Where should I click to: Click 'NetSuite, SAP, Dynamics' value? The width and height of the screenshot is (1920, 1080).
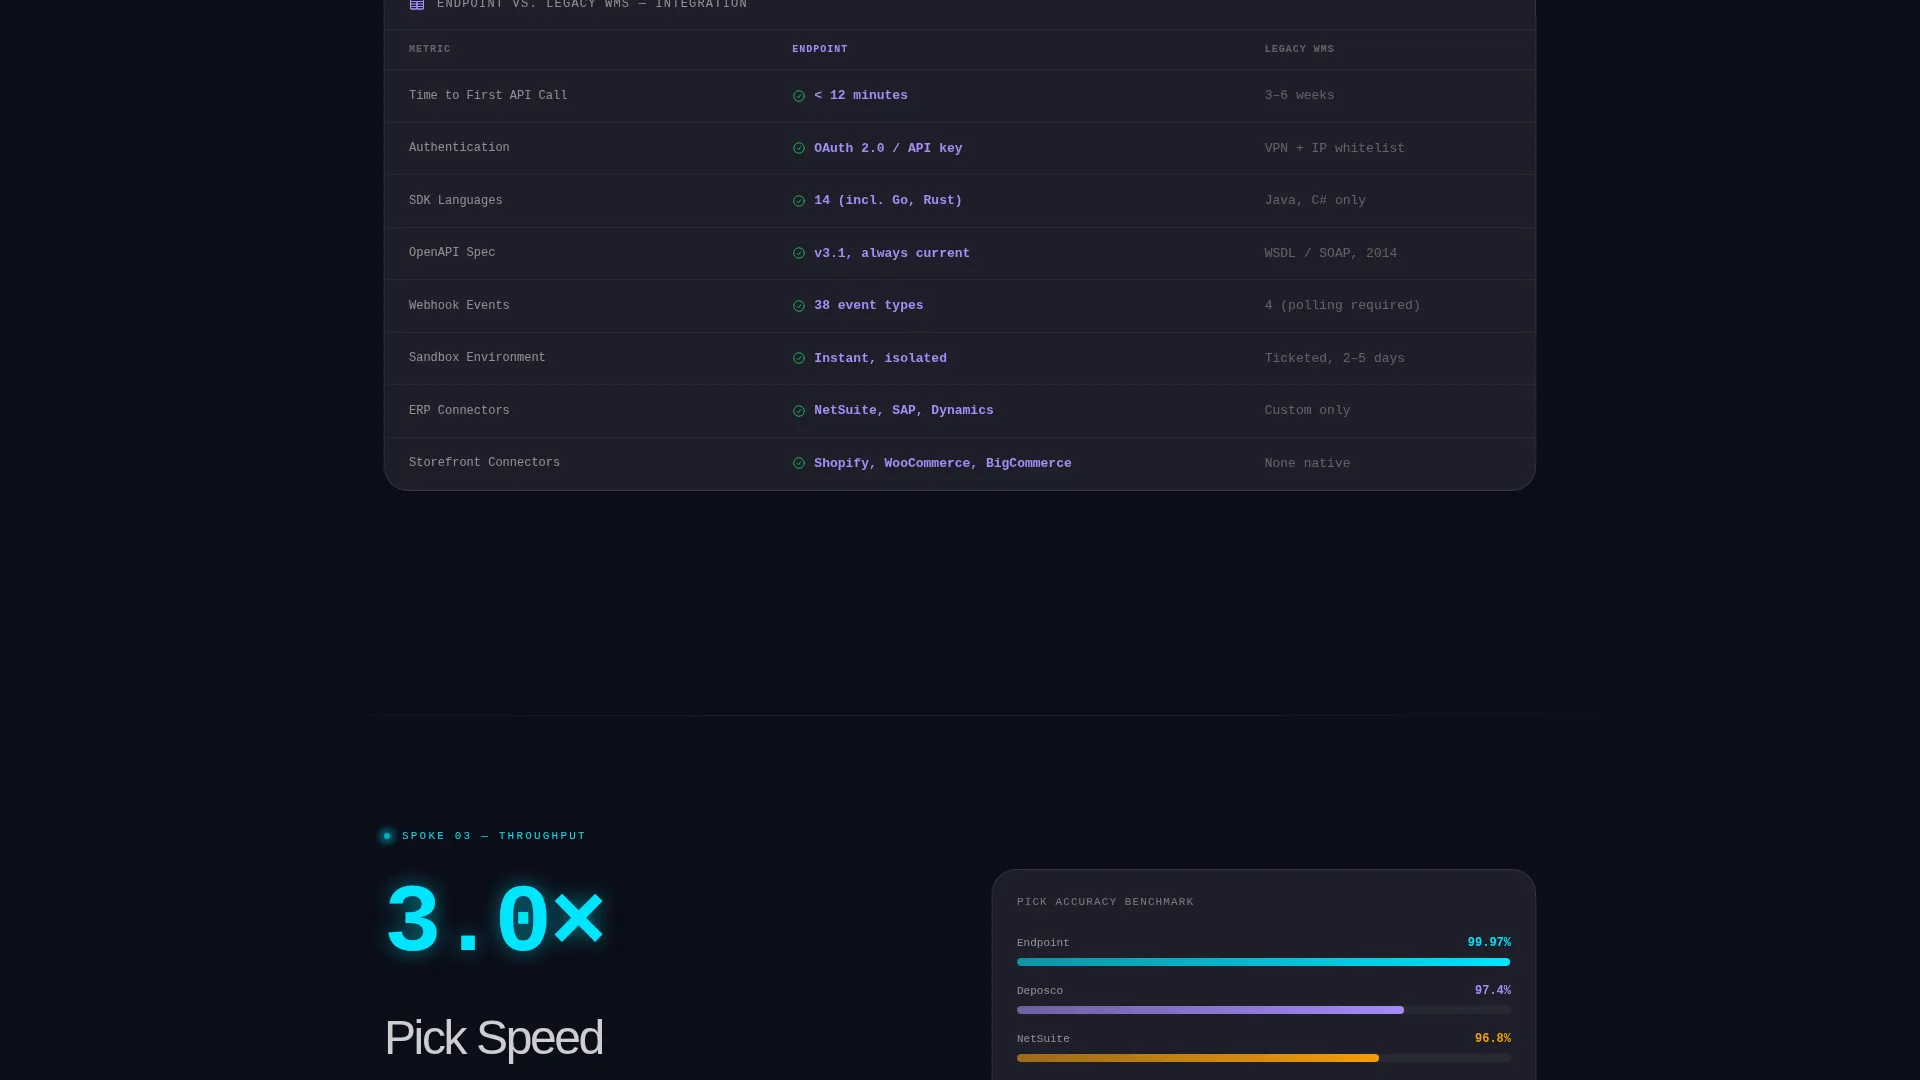tap(904, 411)
